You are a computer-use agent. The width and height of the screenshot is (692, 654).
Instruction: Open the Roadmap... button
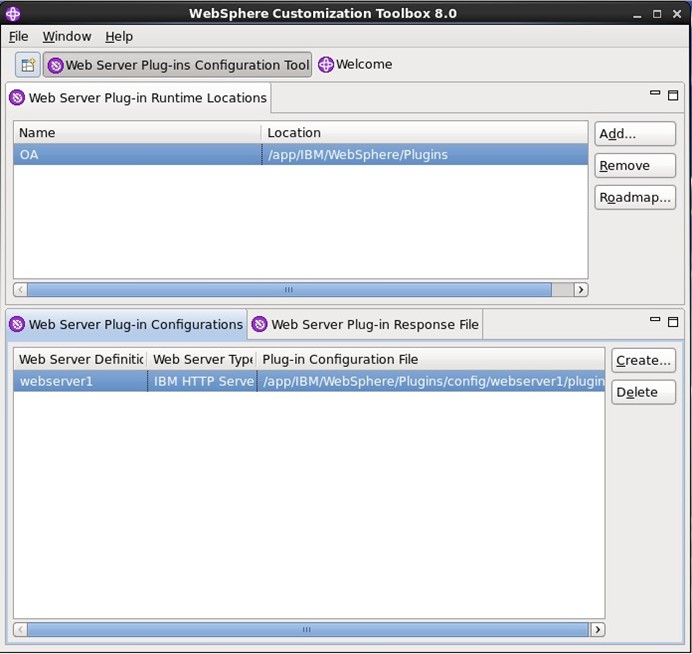[634, 197]
